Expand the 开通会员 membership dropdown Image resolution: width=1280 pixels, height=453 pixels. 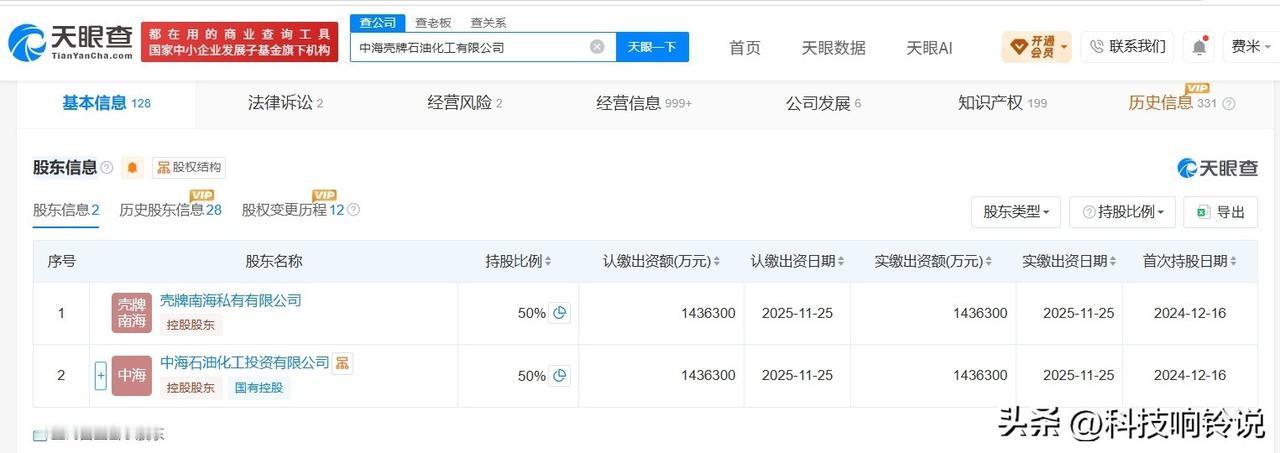[1036, 46]
